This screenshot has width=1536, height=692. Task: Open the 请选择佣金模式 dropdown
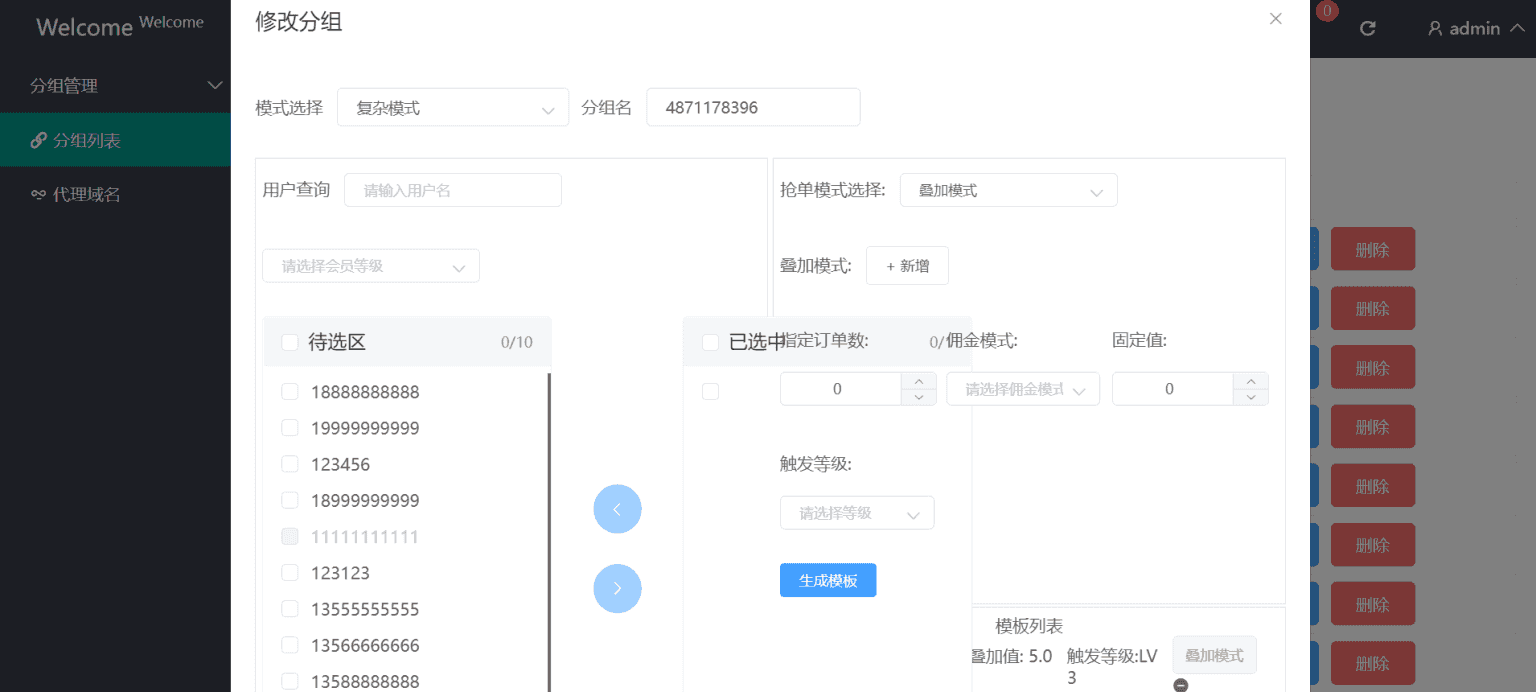[x=1023, y=389]
